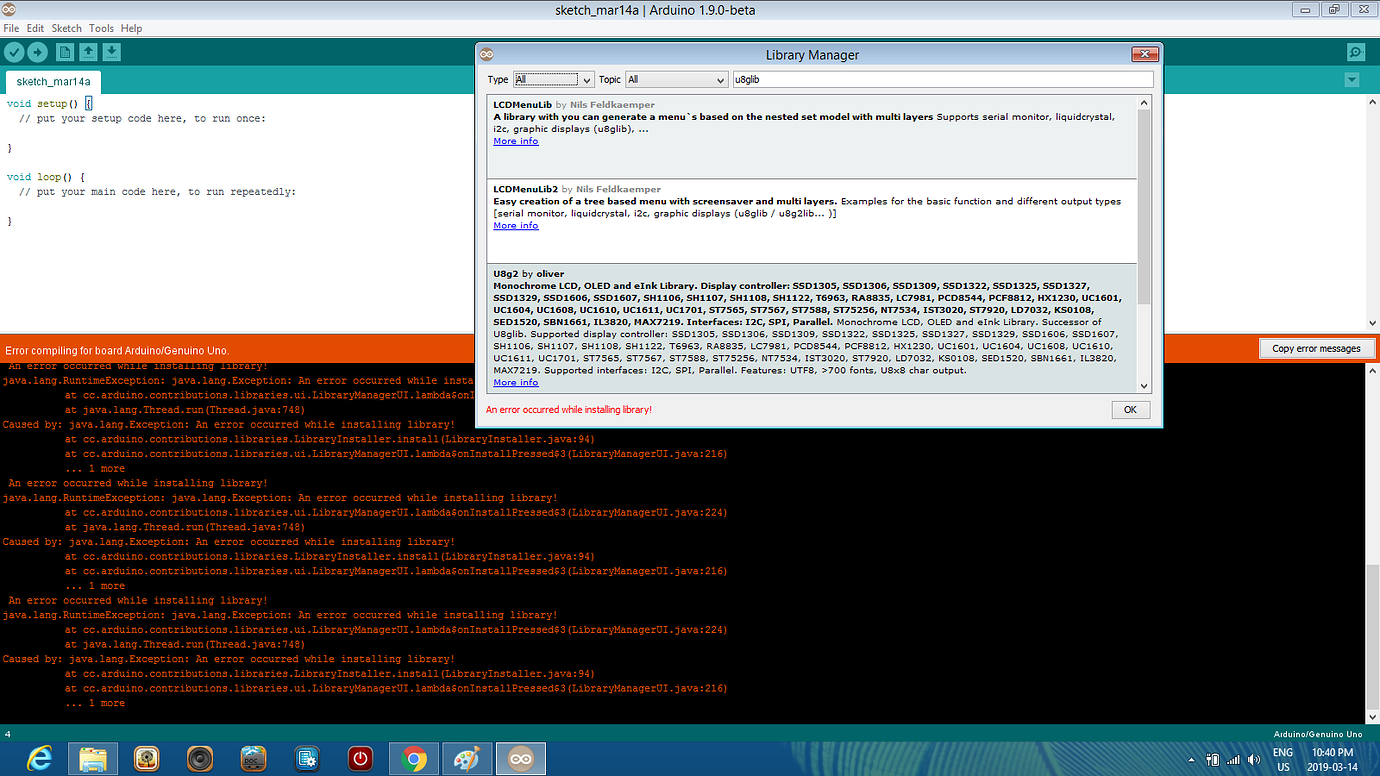
Task: Open the Serial Monitor magnifier icon
Action: coord(1355,51)
